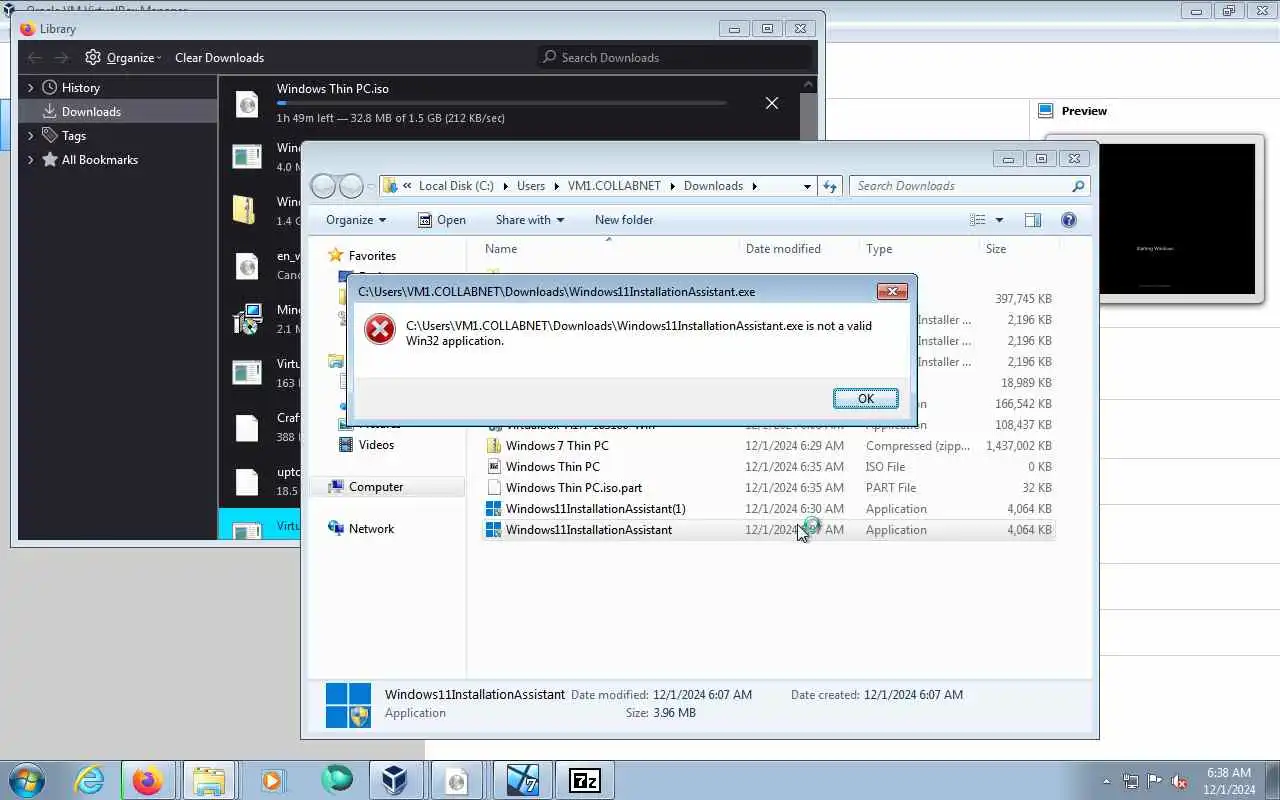This screenshot has height=800, width=1280.
Task: Click Users in the address breadcrumb
Action: pyautogui.click(x=531, y=186)
